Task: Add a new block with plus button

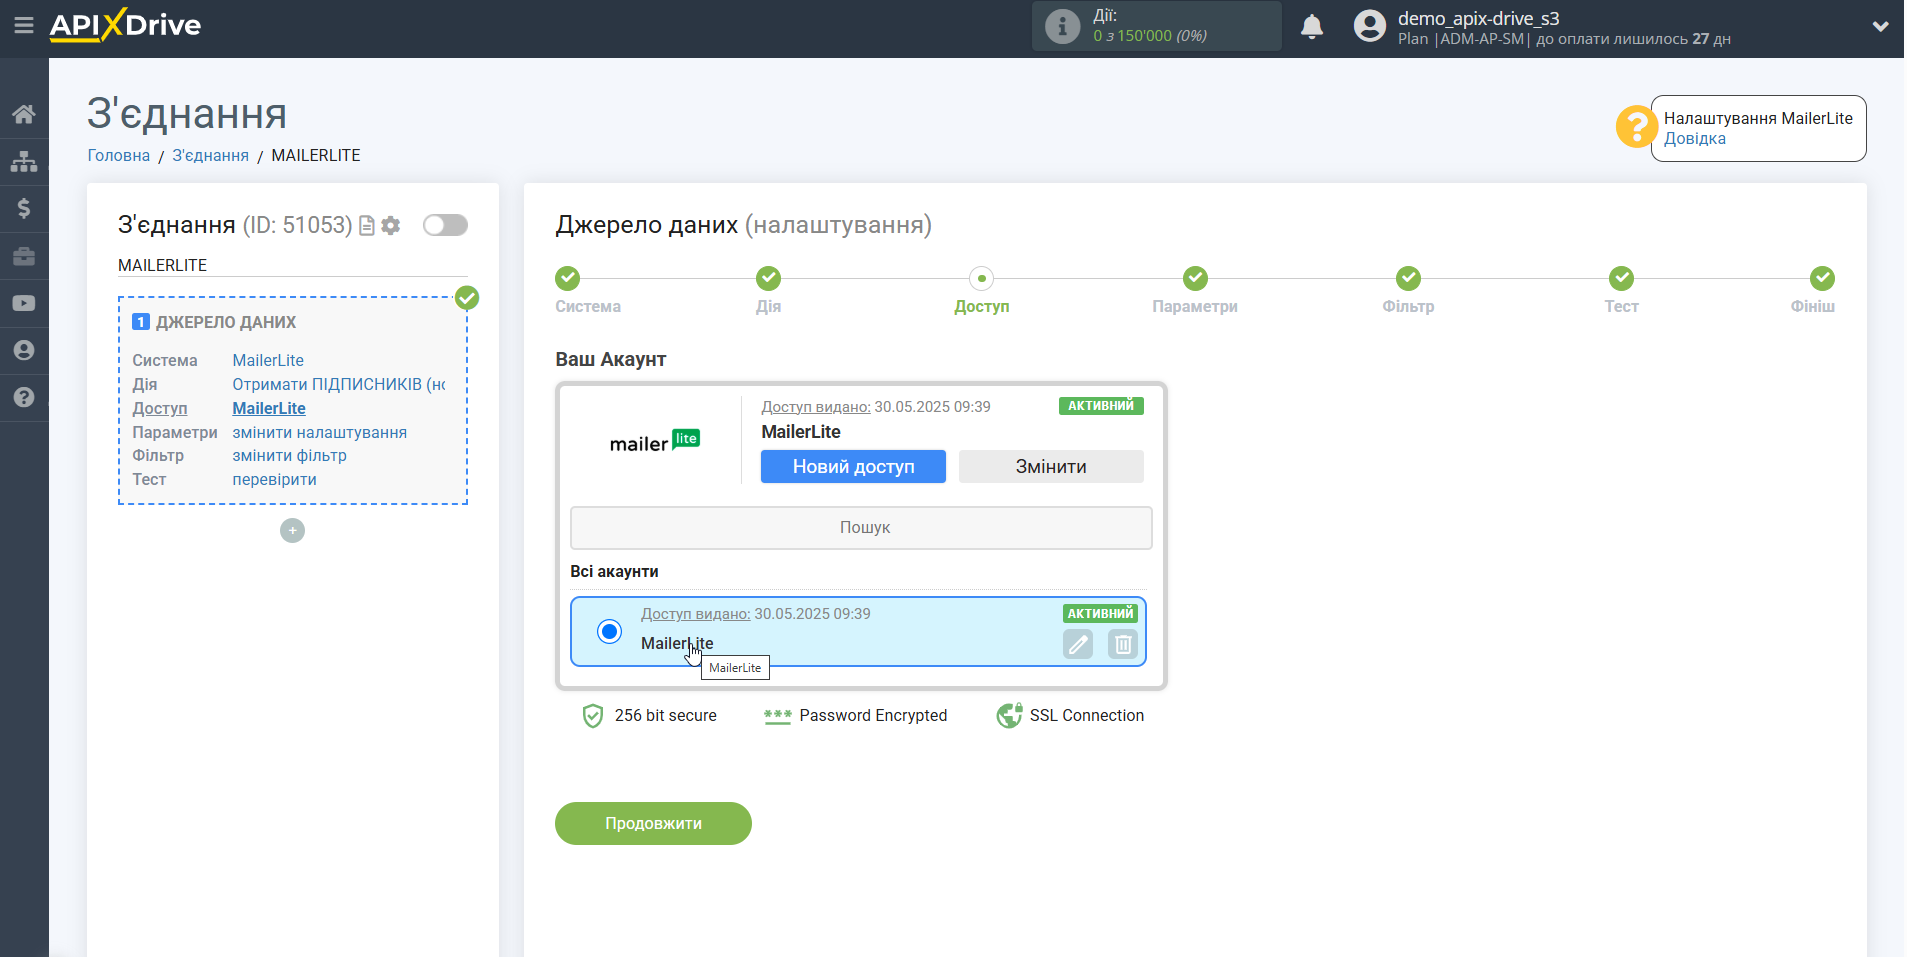Action: [x=292, y=530]
